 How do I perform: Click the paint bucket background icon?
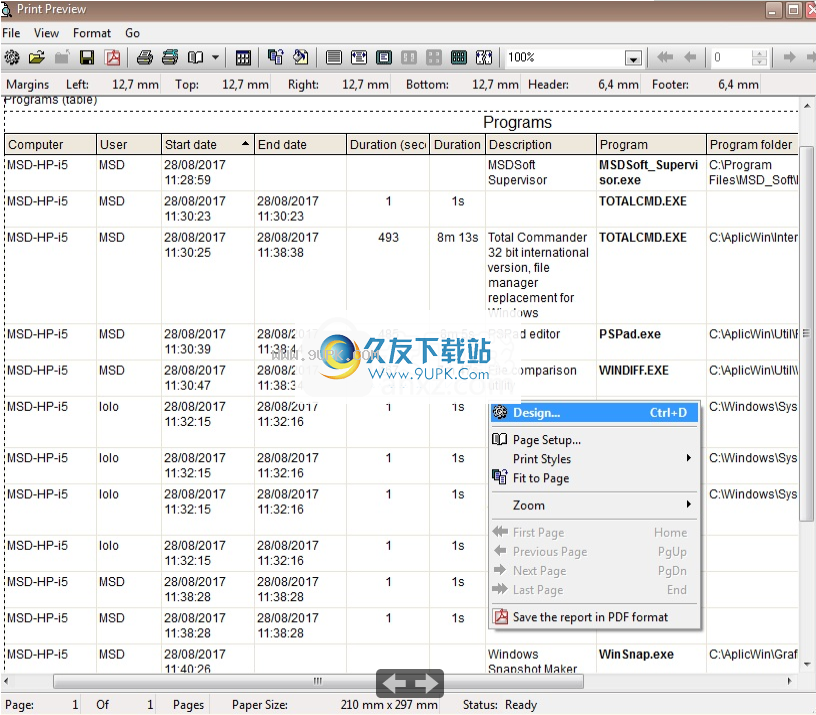coord(301,57)
